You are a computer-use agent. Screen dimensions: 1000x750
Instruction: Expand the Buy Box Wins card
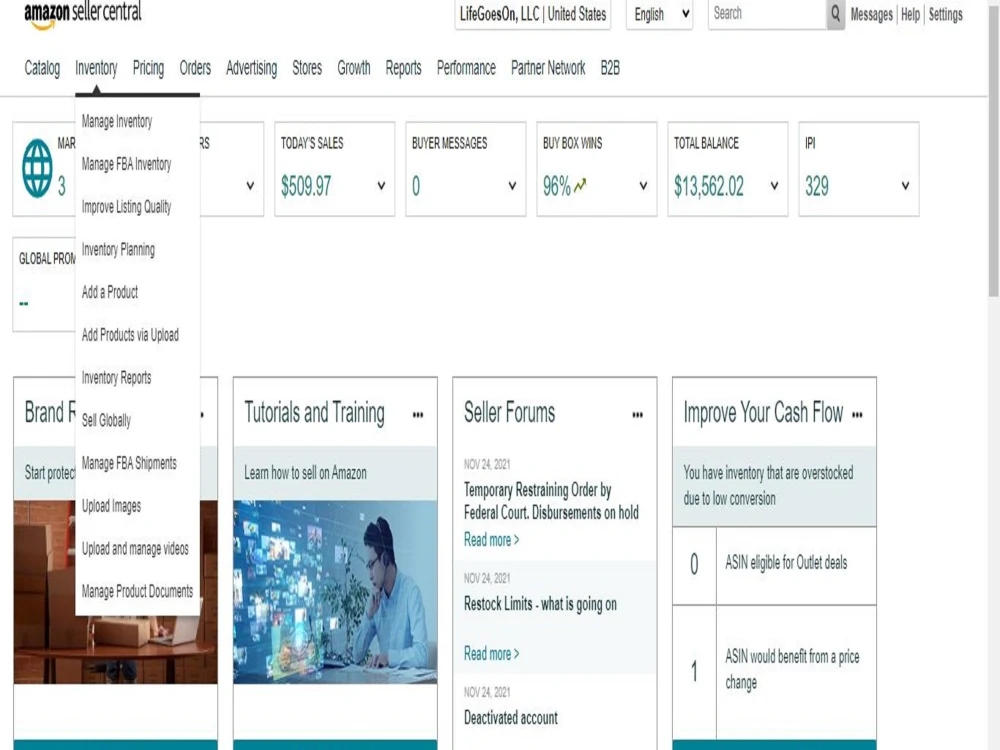[643, 186]
